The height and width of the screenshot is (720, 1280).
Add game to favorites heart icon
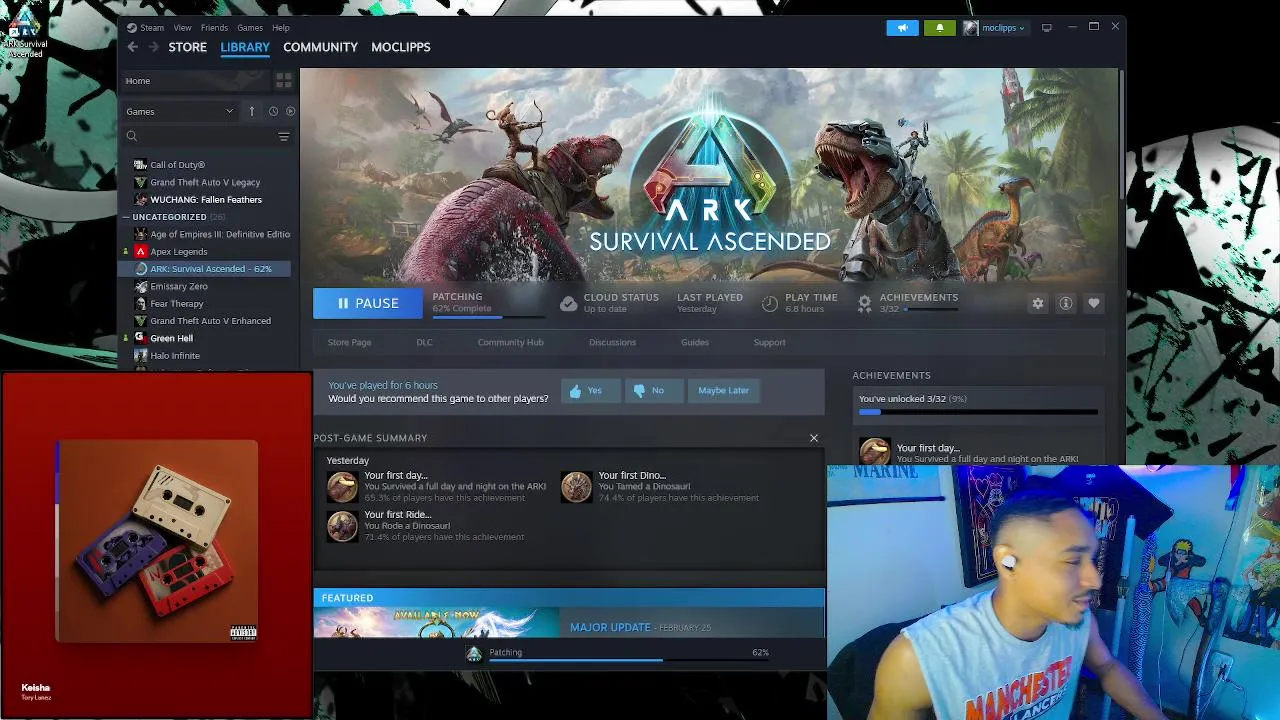[1094, 303]
